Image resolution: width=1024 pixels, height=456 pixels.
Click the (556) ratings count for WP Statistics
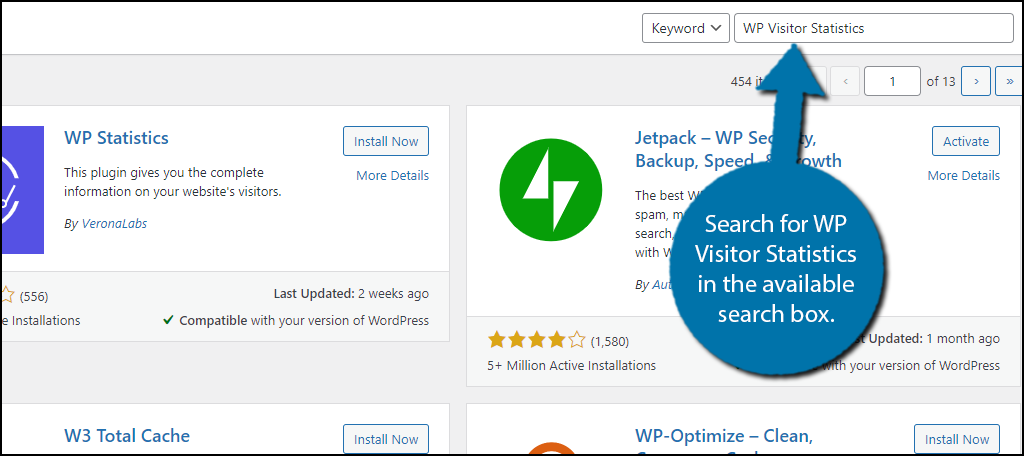34,296
